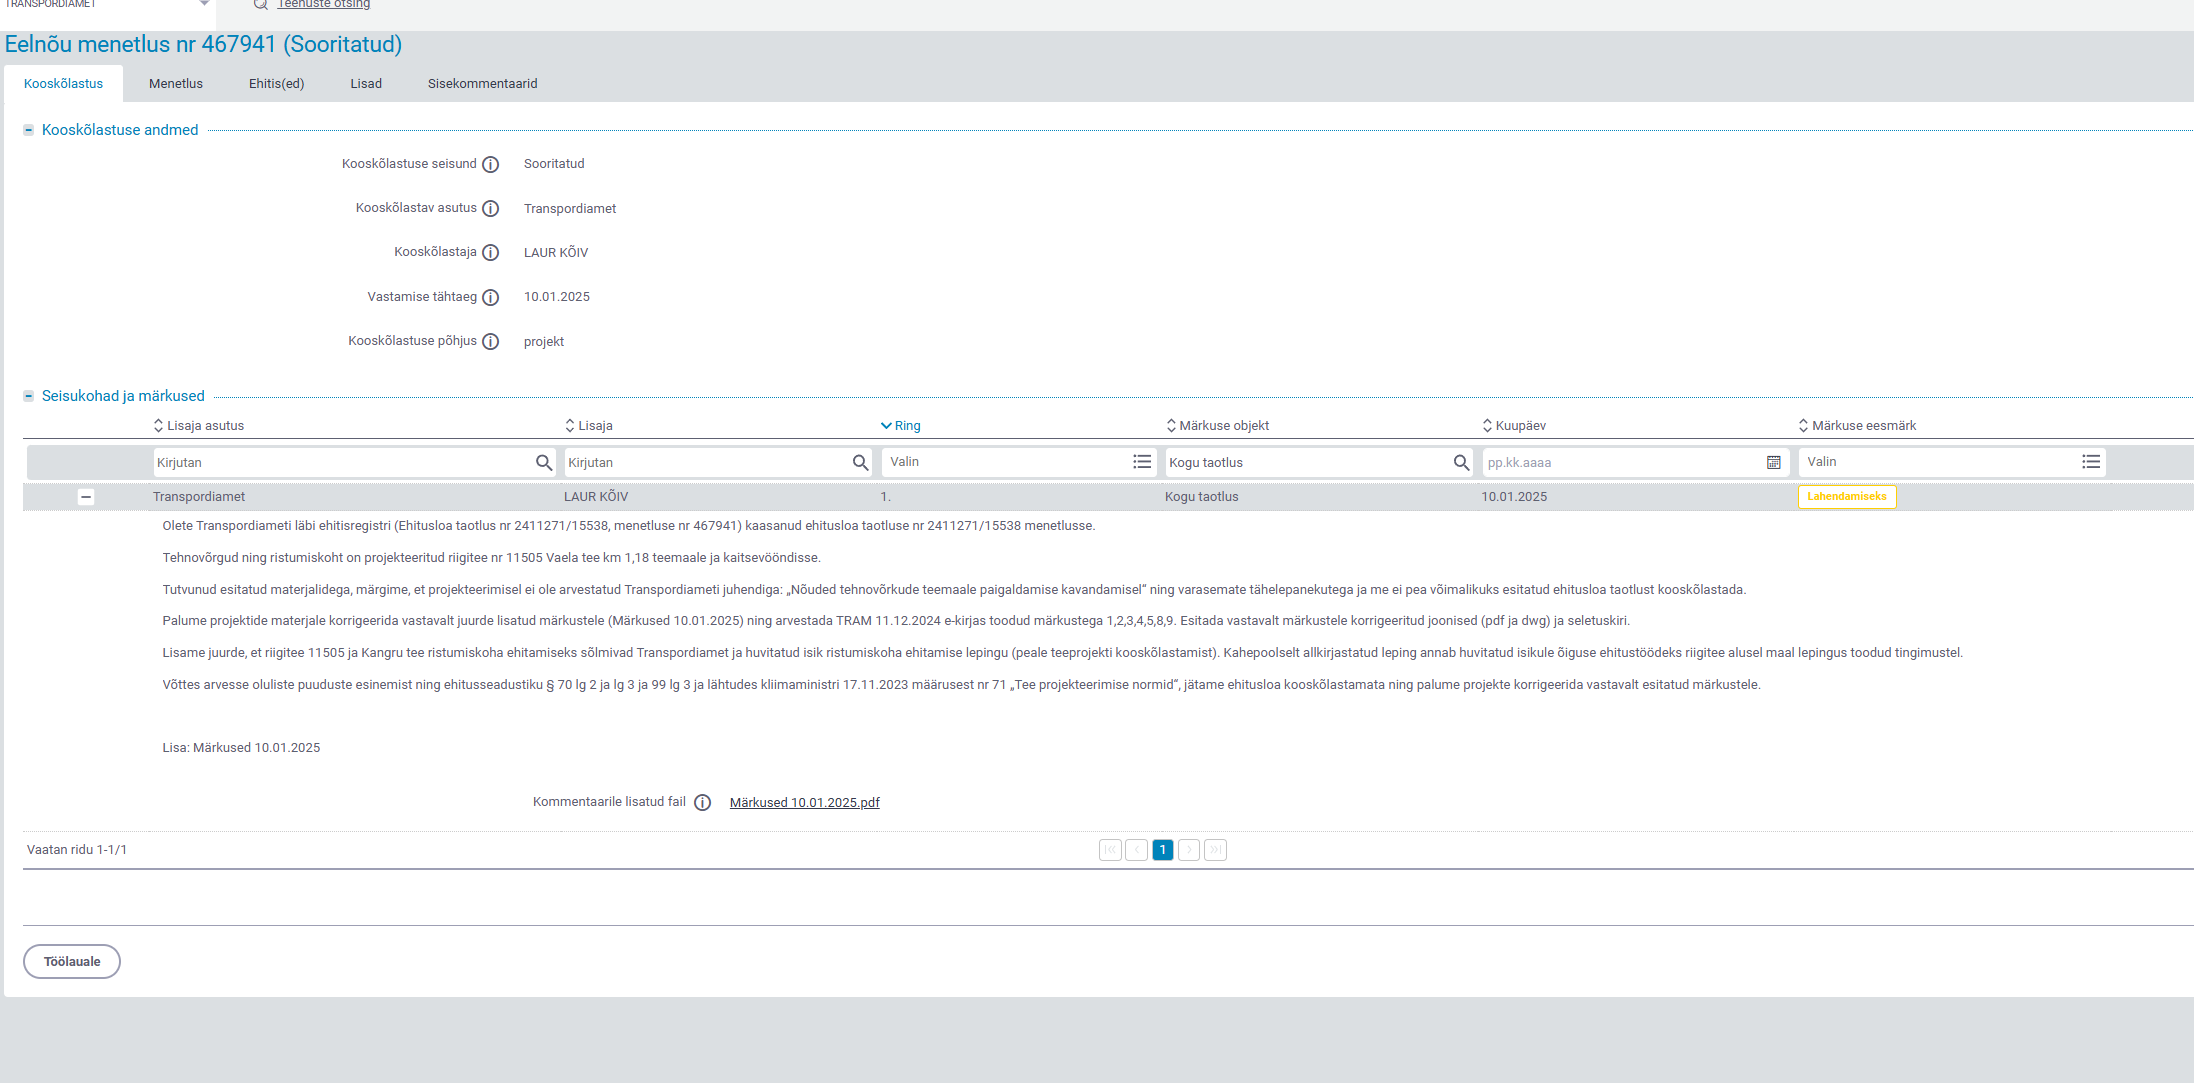
Task: Open the Ring Valin dropdown
Action: point(1020,461)
